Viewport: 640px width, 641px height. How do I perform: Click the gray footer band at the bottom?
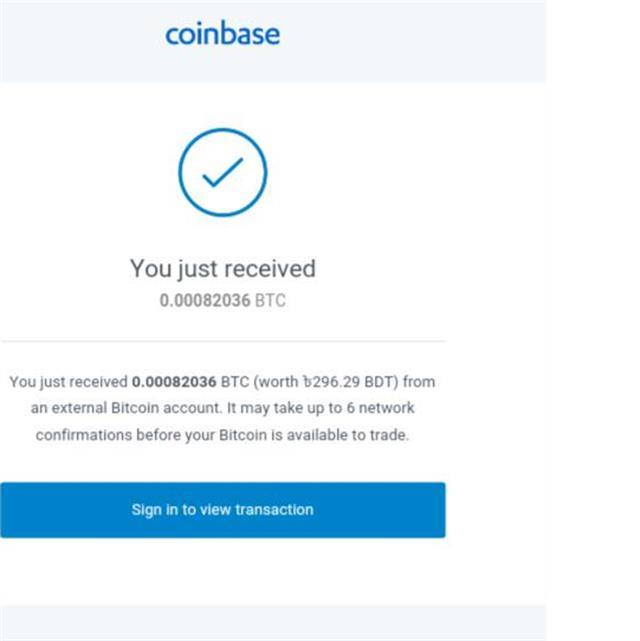pos(272,622)
